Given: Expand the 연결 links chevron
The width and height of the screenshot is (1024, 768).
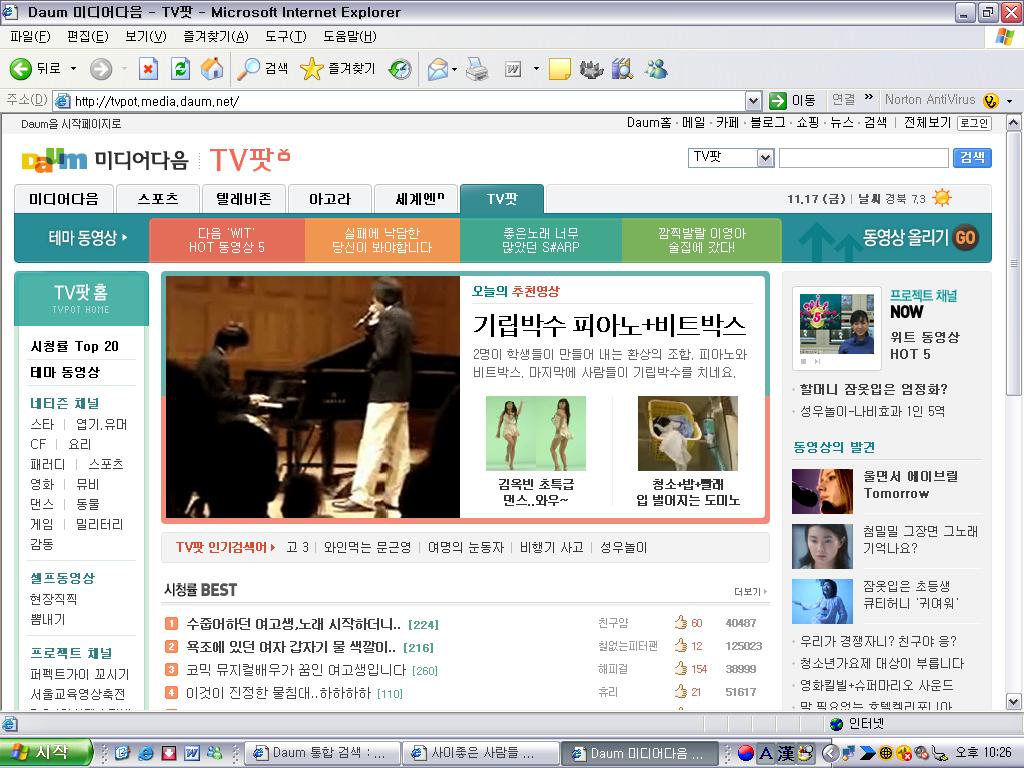Looking at the screenshot, I should point(869,98).
